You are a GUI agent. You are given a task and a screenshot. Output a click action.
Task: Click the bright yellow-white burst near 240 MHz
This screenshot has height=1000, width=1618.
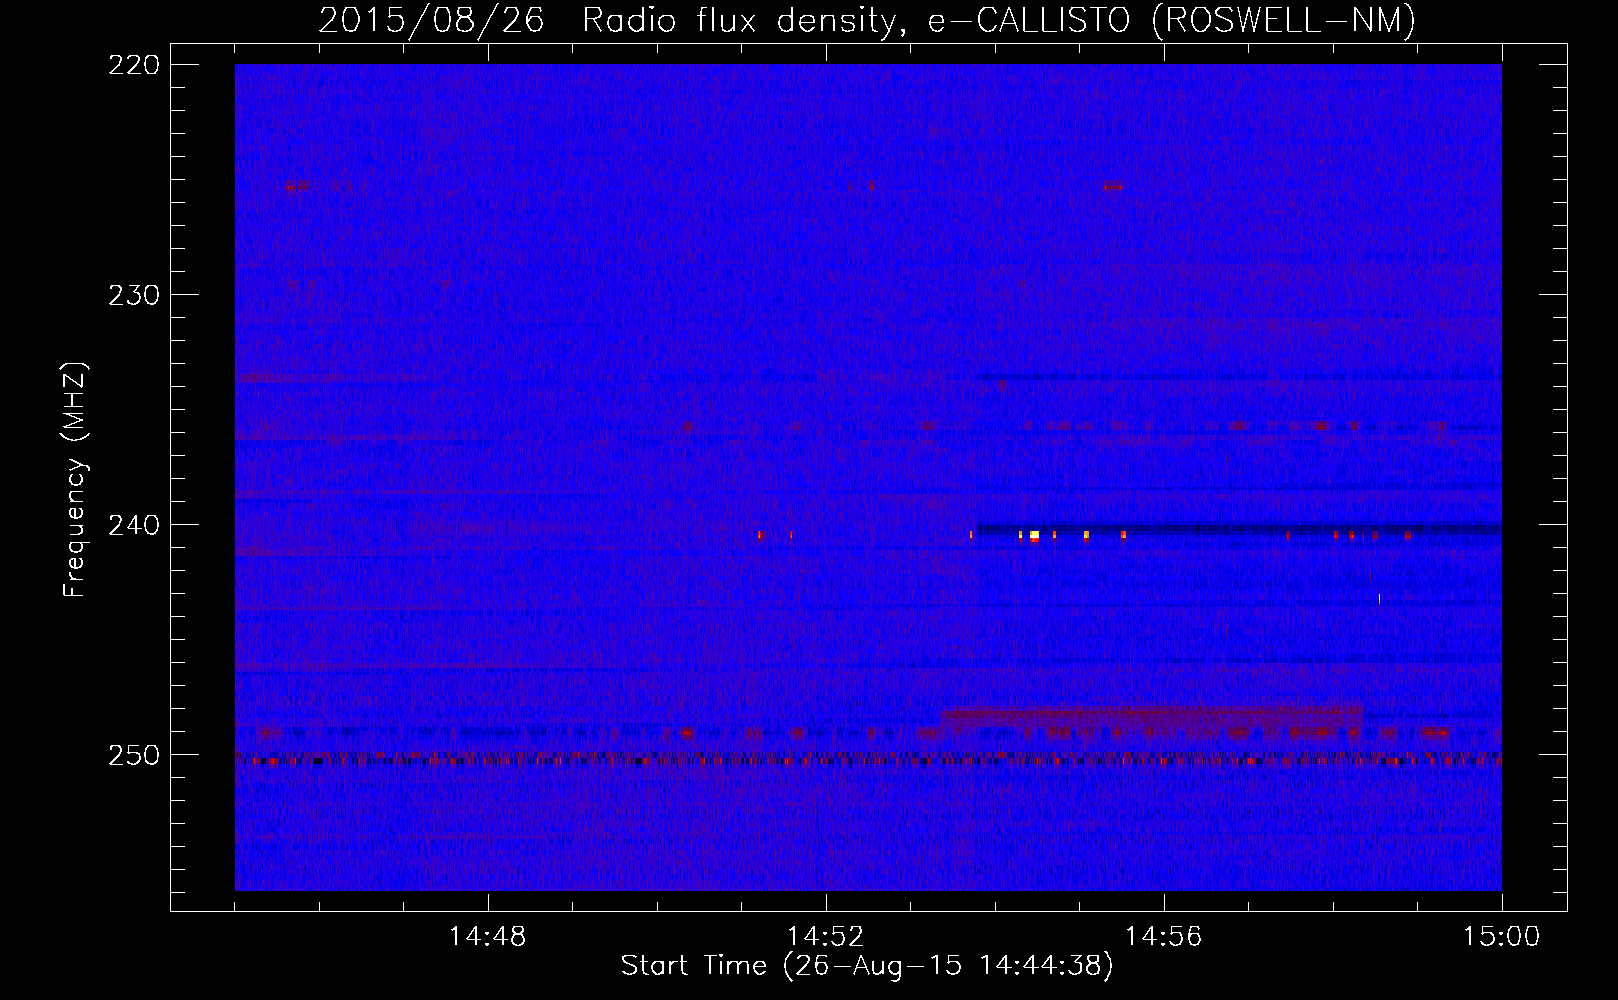point(1034,536)
